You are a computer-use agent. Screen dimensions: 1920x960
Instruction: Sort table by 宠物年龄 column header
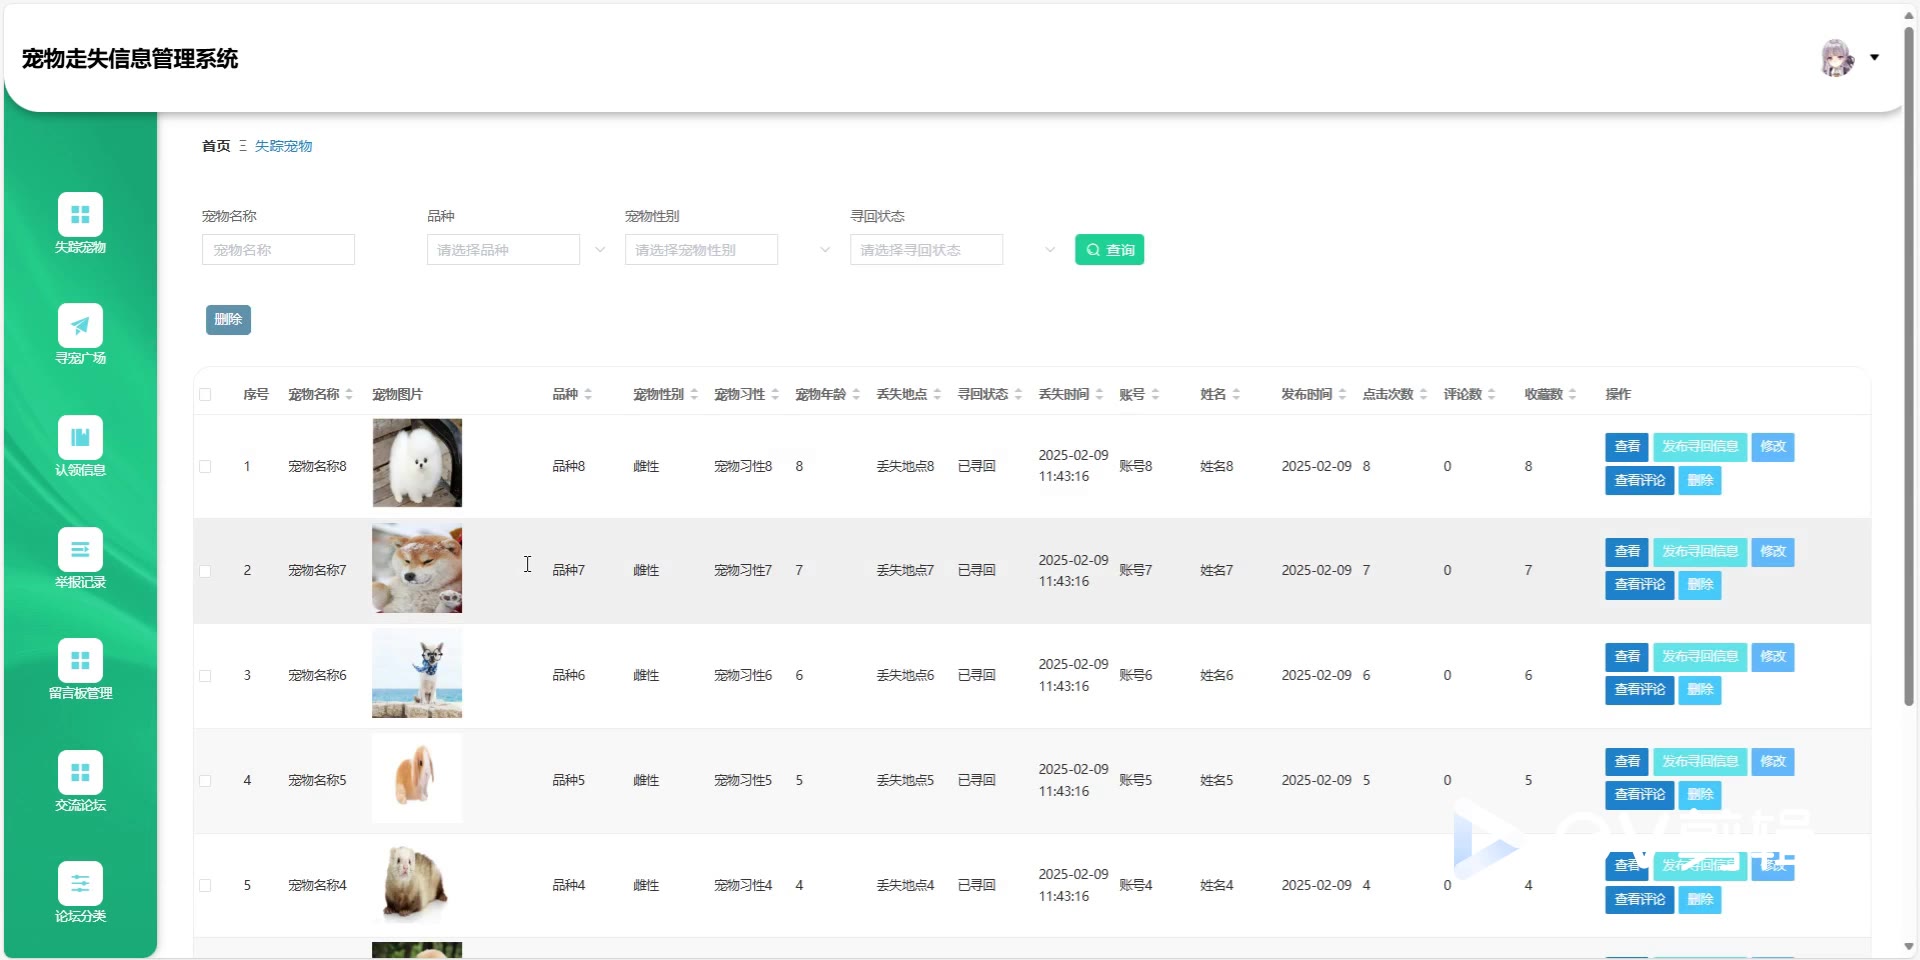(x=827, y=395)
